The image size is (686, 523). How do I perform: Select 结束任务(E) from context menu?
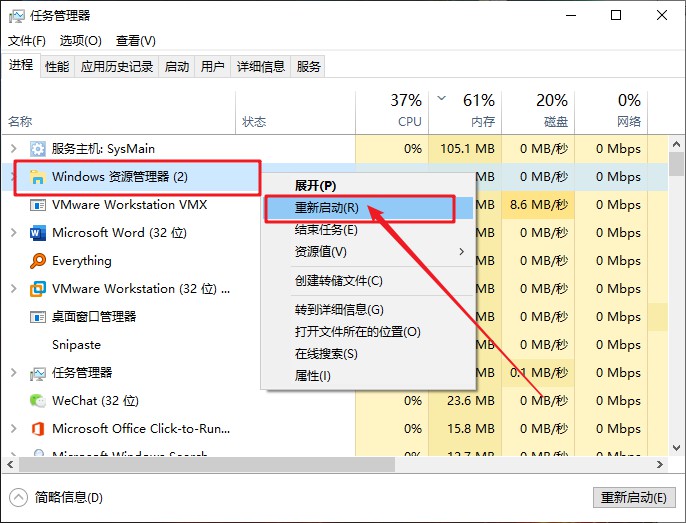coord(326,230)
